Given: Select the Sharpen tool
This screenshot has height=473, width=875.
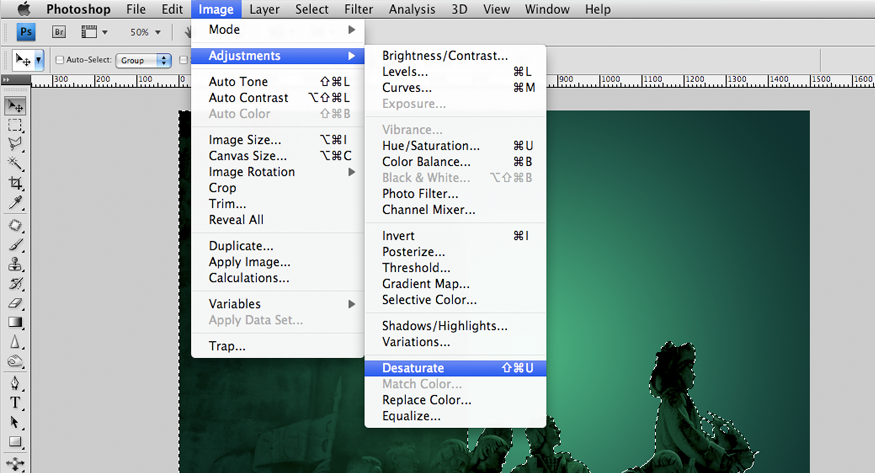Looking at the screenshot, I should 15,342.
